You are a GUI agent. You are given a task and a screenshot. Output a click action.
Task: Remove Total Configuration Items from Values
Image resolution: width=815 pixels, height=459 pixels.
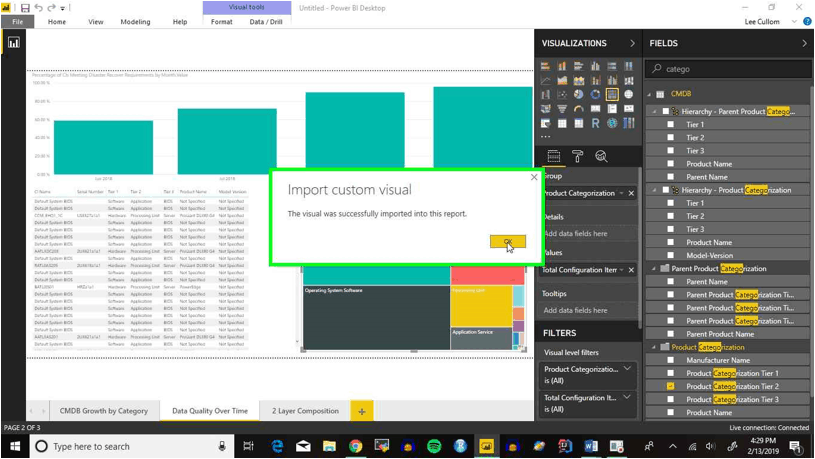click(631, 270)
